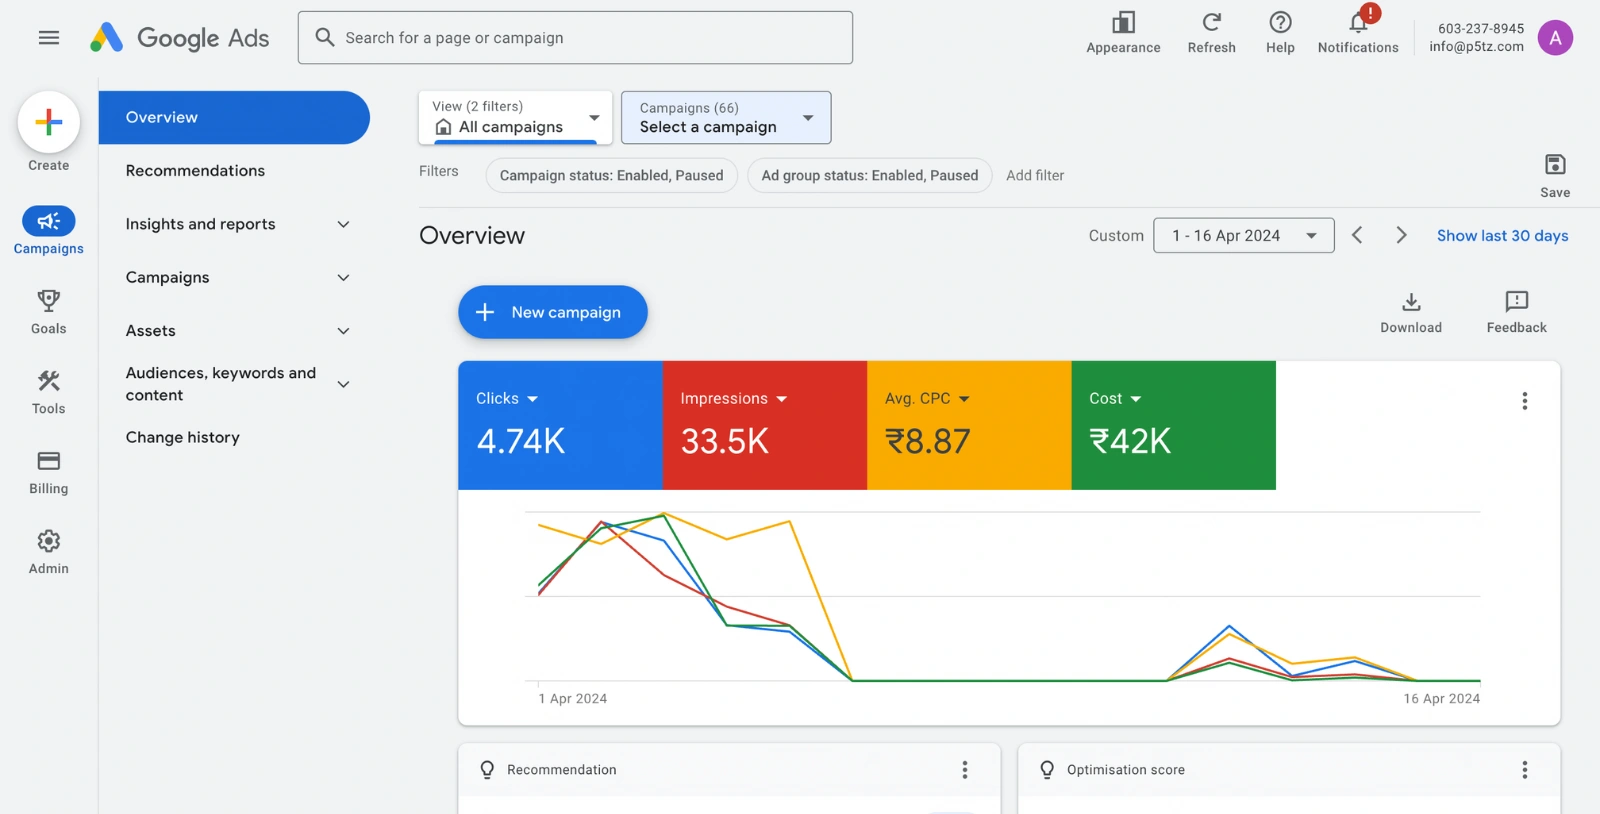Click the Show last 30 days link
This screenshot has height=814, width=1600.
coord(1502,235)
